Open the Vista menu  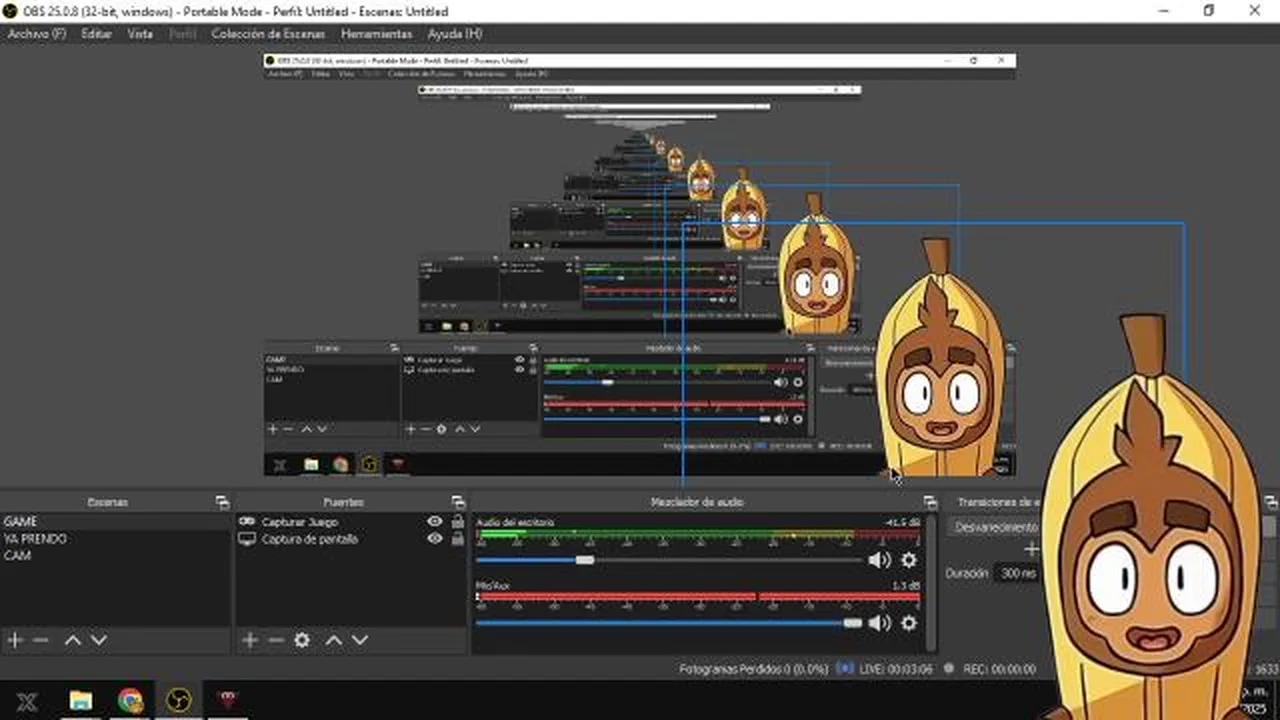coord(140,33)
